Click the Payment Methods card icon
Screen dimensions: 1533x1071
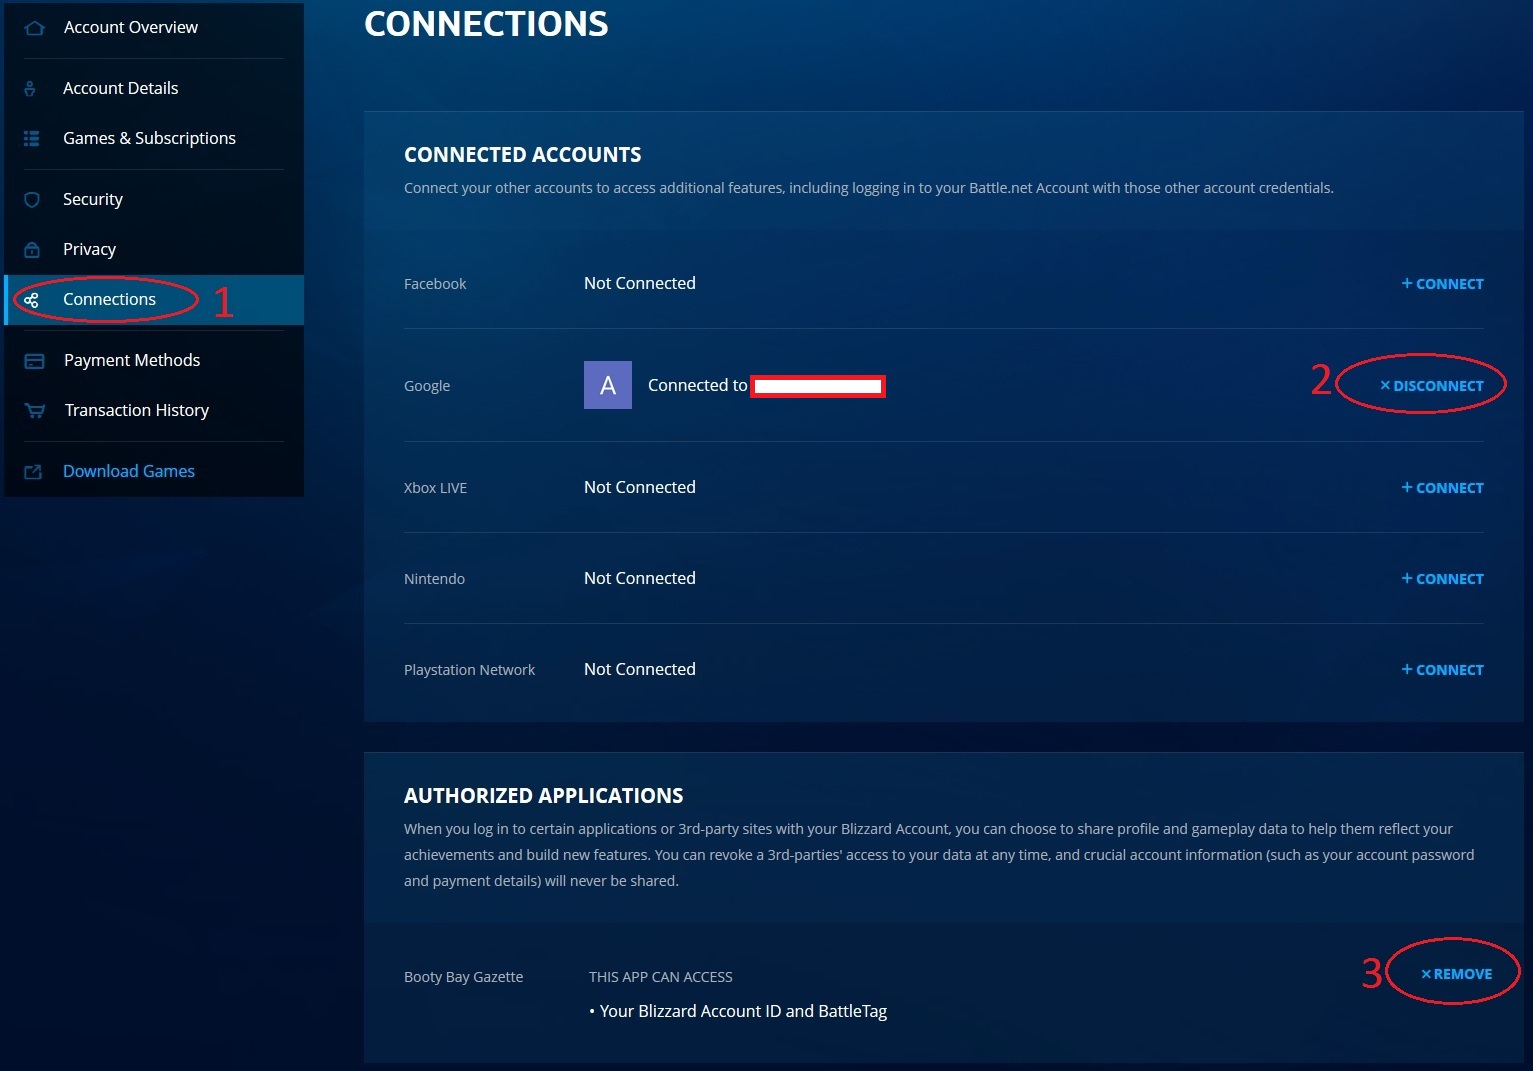[34, 361]
